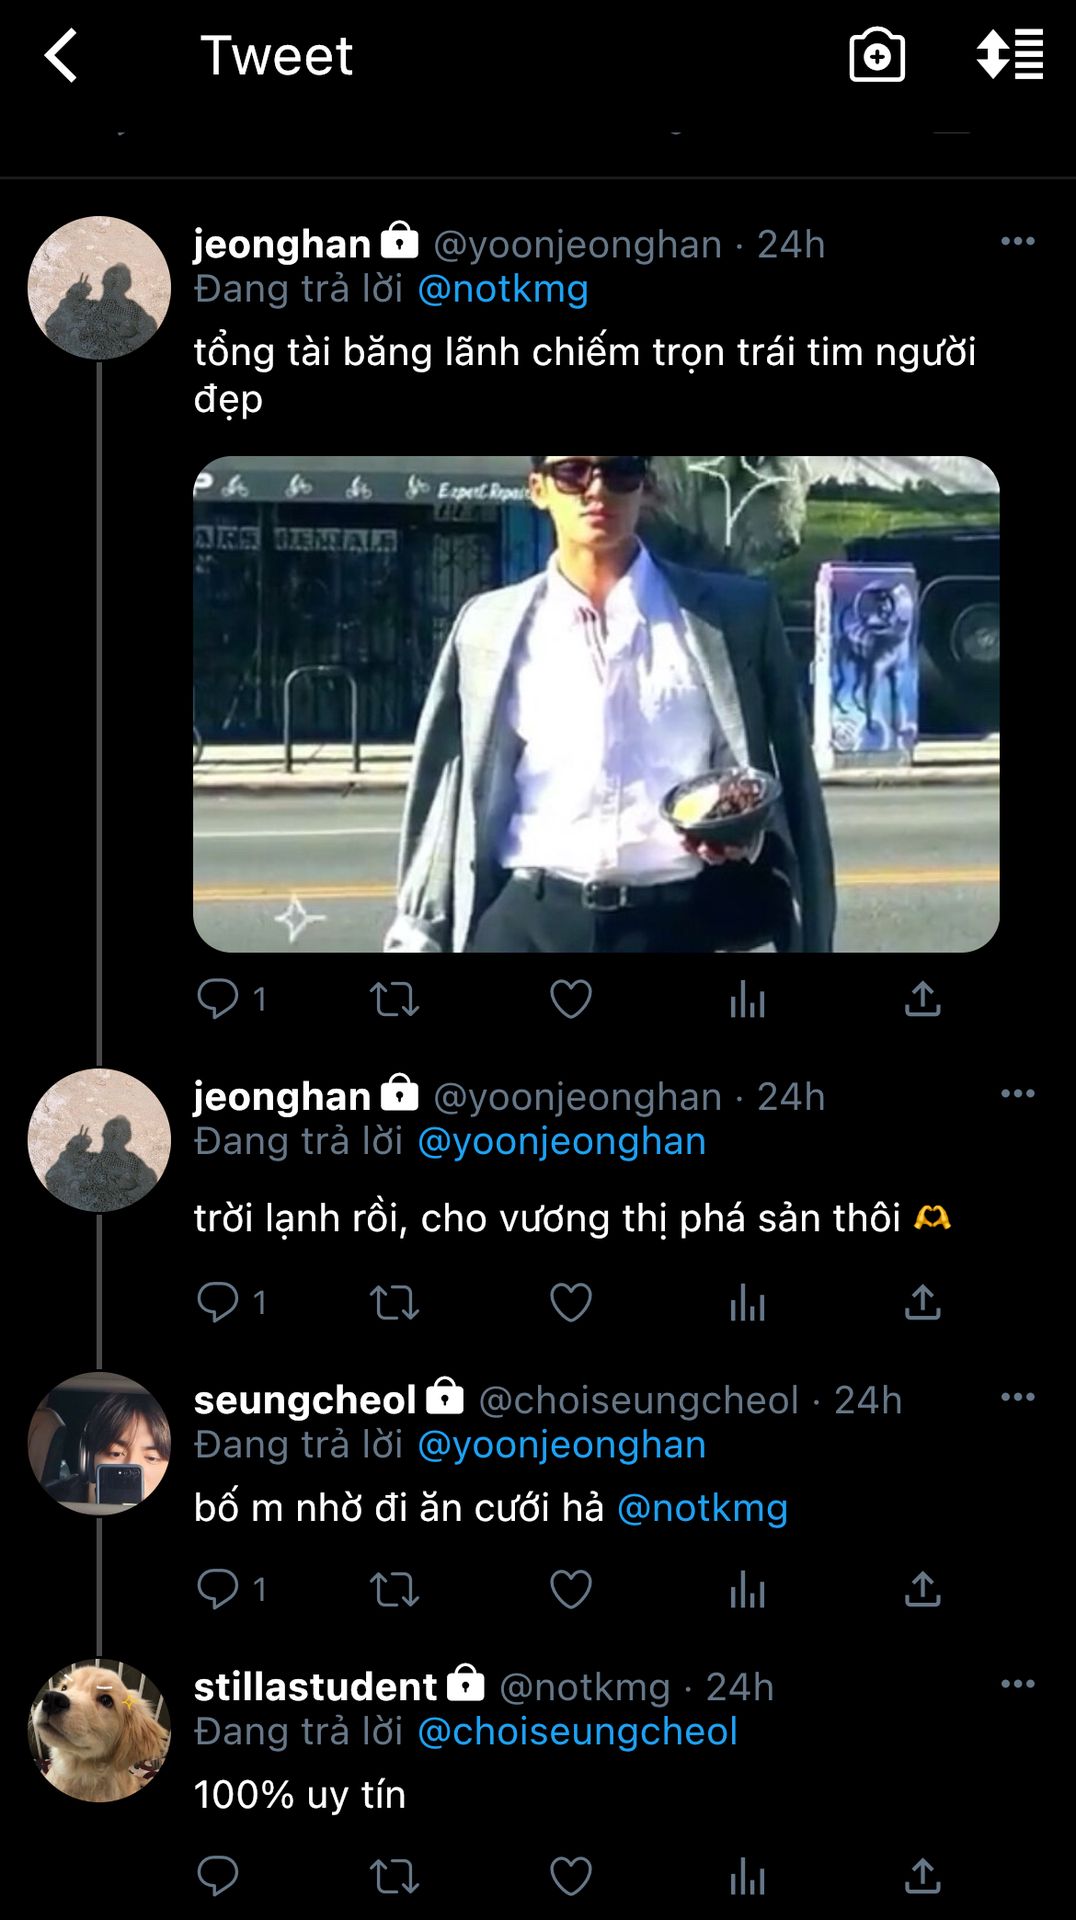Open @notkmg mention in seungcheol's tweet text
Image resolution: width=1076 pixels, height=1920 pixels.
[702, 1508]
